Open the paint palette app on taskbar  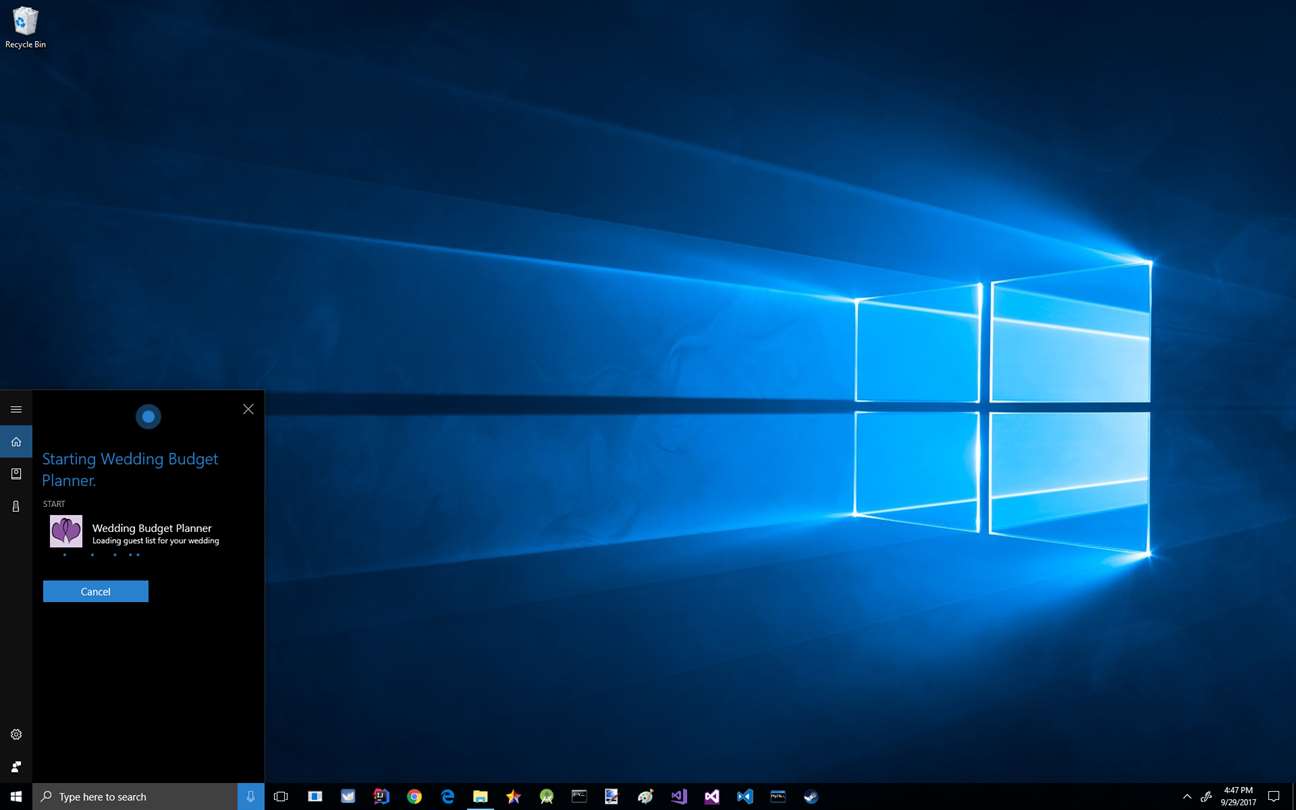click(x=645, y=797)
